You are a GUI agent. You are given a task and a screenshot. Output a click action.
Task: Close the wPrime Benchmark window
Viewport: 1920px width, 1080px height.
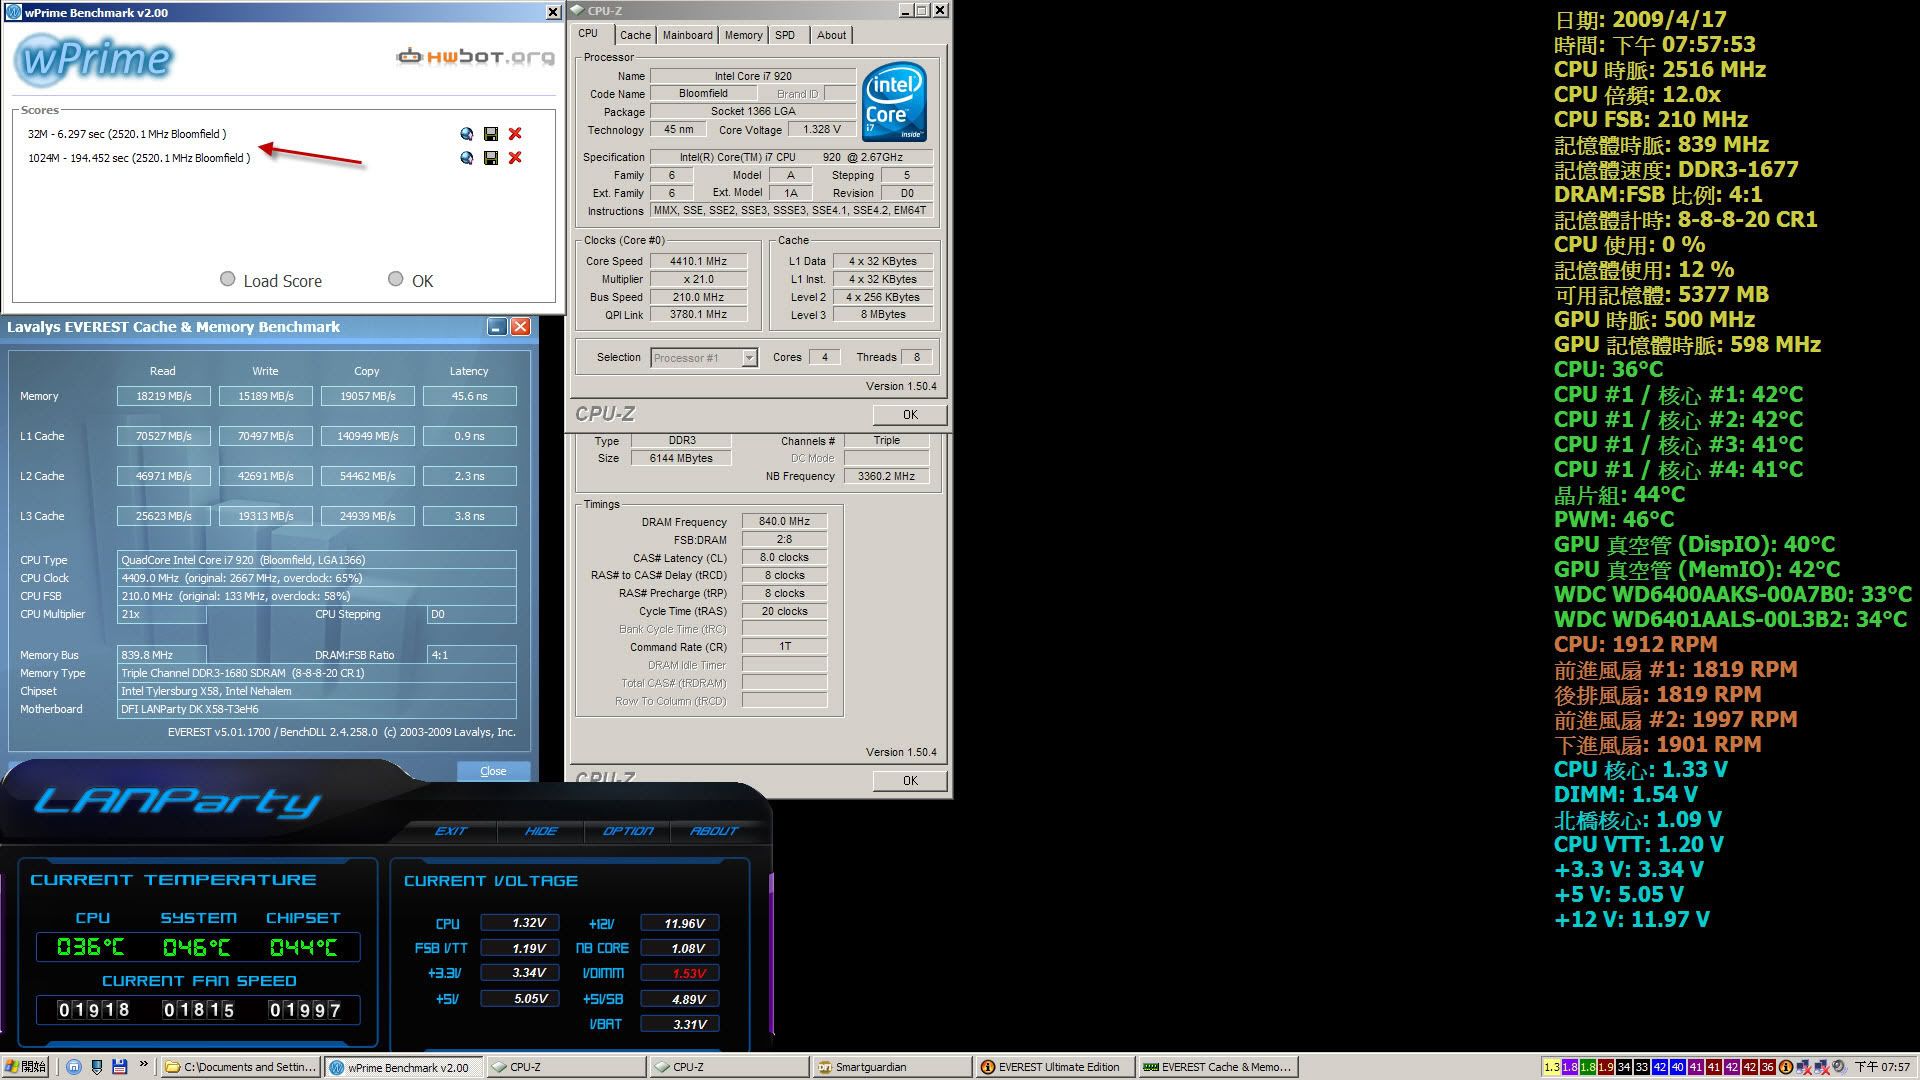(x=553, y=12)
